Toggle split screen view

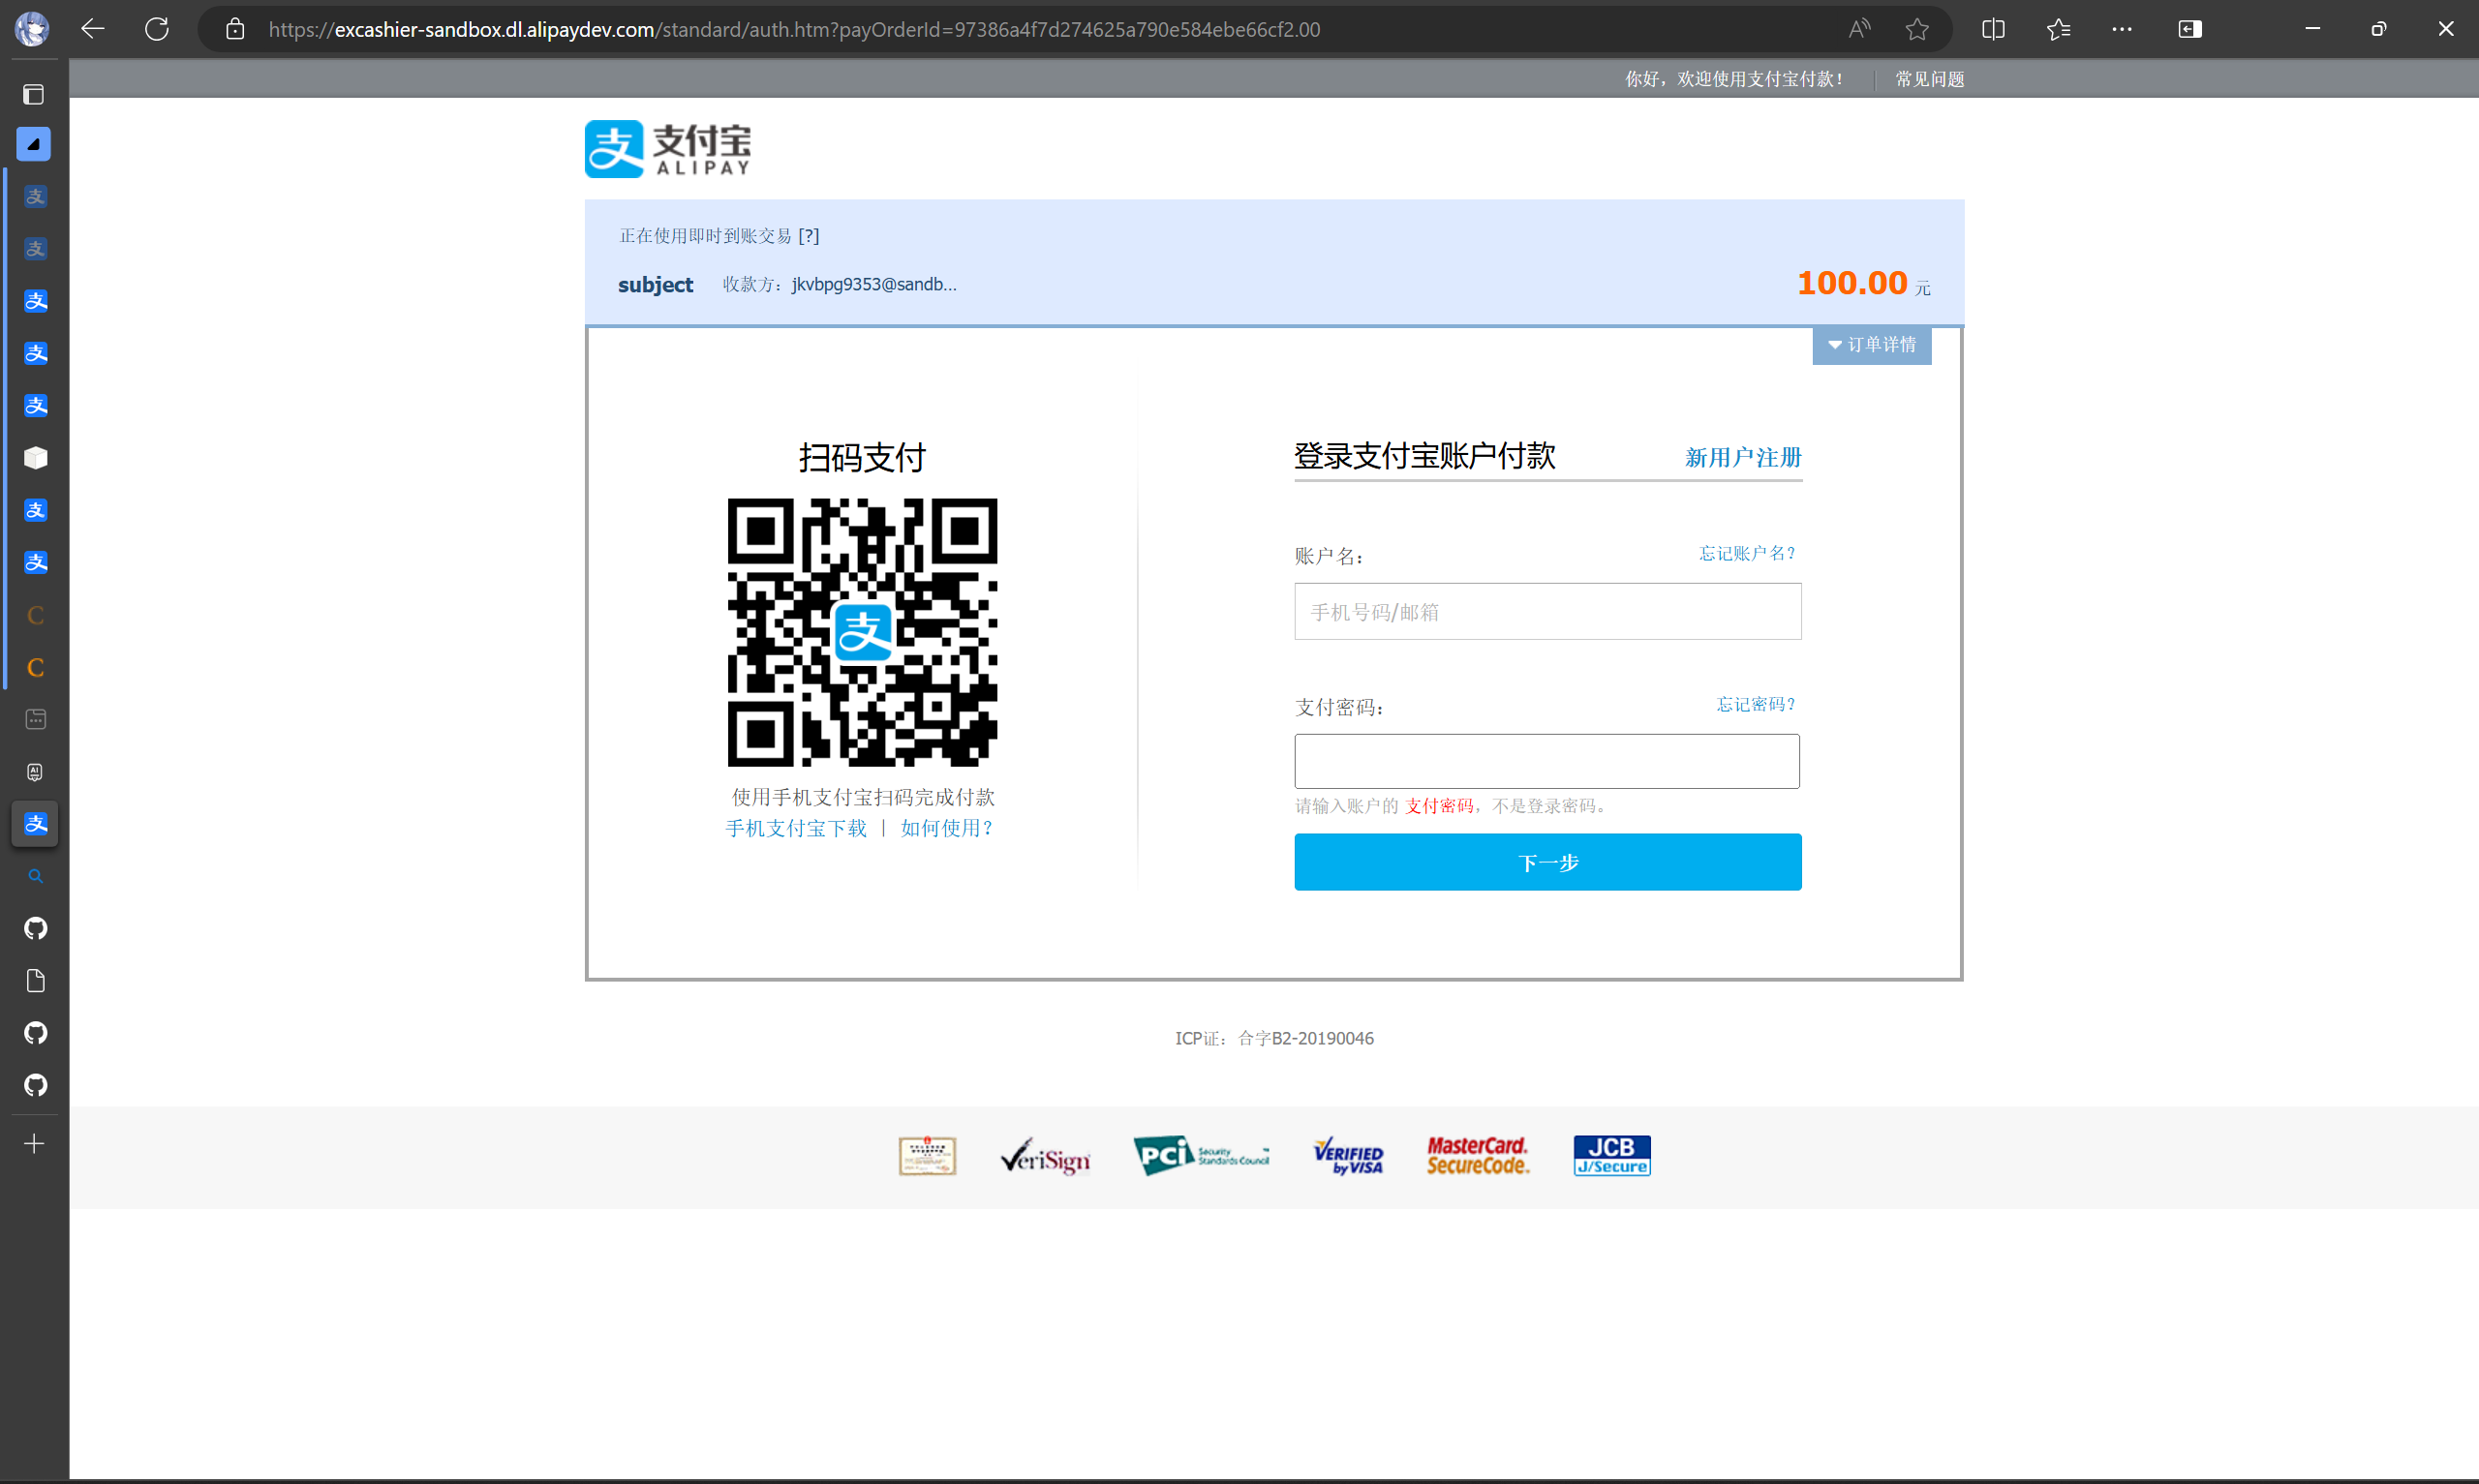[1992, 29]
